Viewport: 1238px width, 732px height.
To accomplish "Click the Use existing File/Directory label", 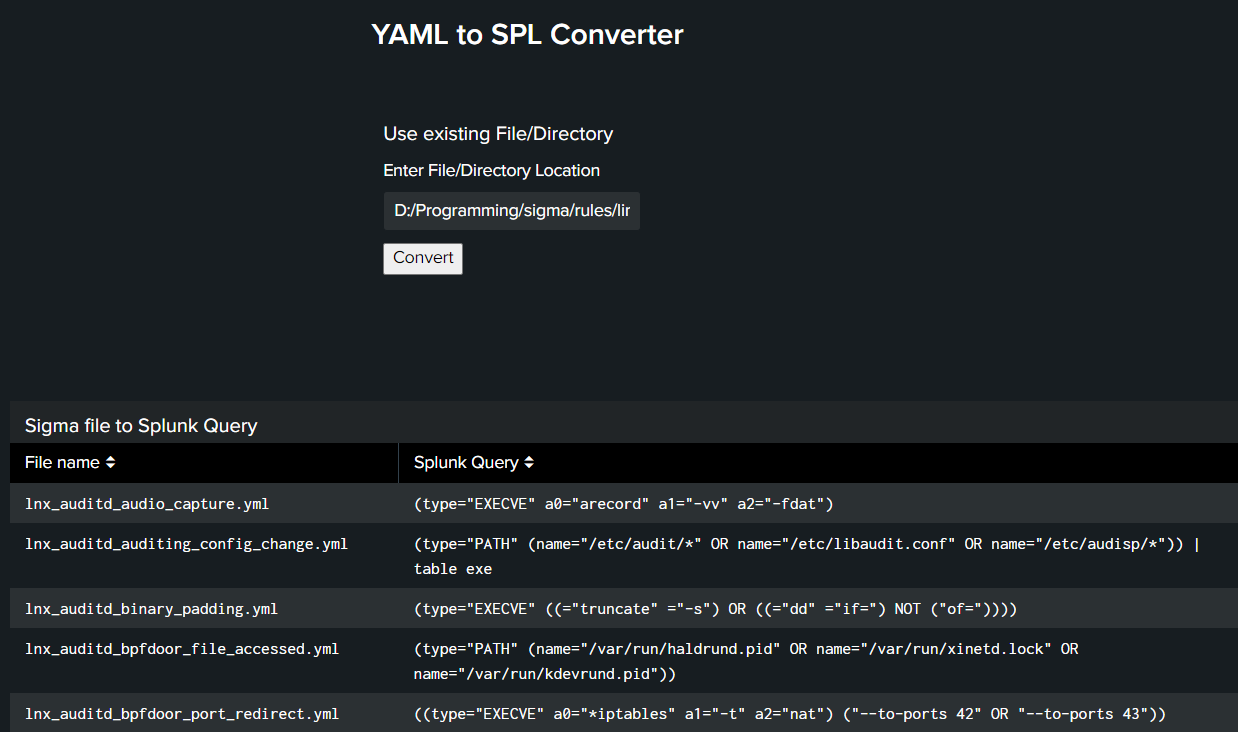I will tap(498, 134).
